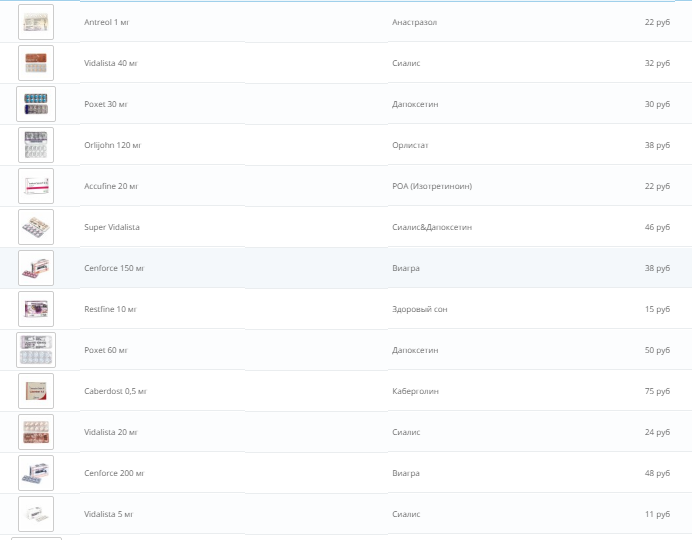
Task: Select the РОА (Изотретиноин) description text
Action: [431, 186]
